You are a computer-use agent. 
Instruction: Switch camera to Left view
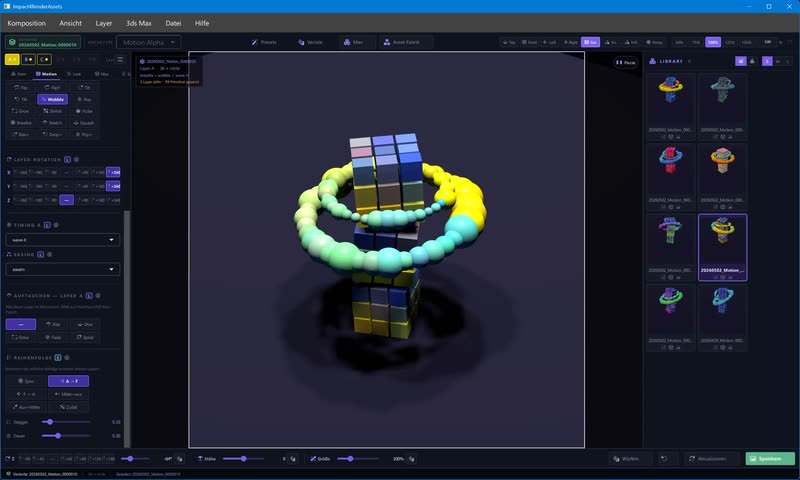click(549, 42)
